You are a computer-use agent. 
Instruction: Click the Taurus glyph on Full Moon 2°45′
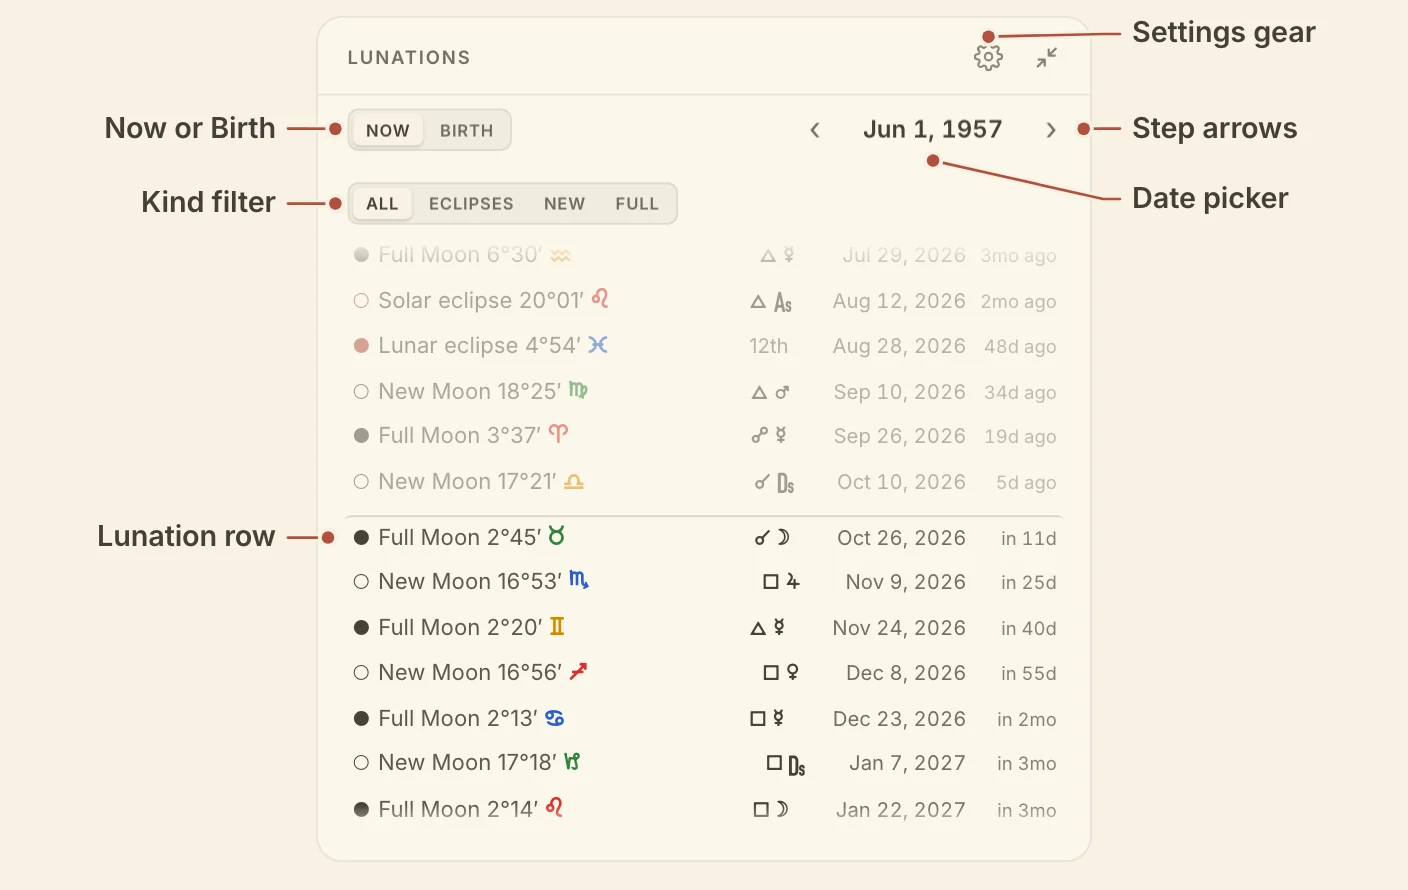point(557,536)
